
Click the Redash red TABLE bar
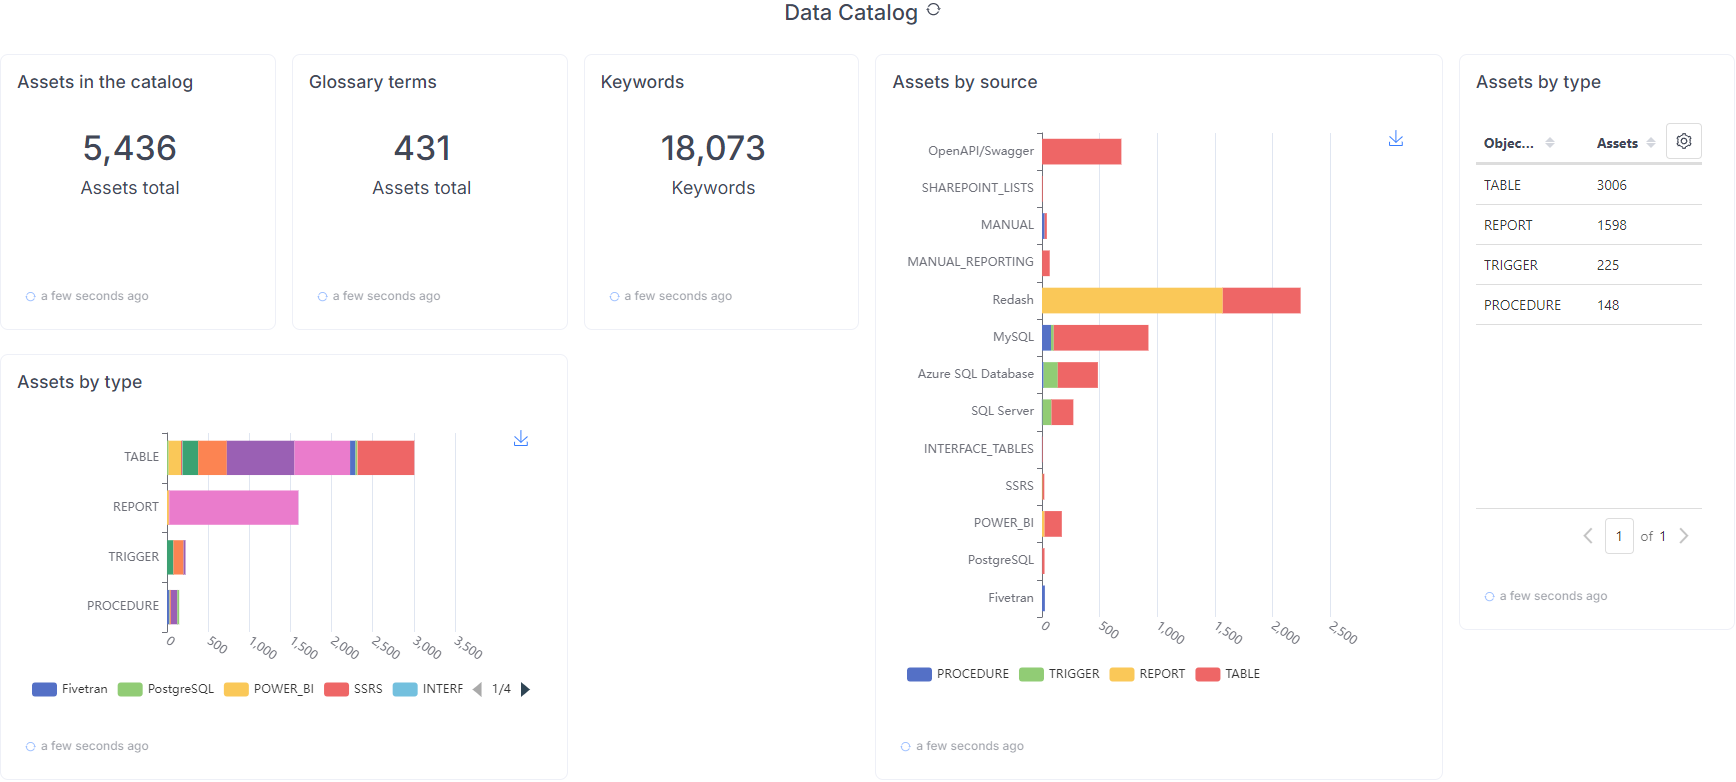coord(1262,300)
